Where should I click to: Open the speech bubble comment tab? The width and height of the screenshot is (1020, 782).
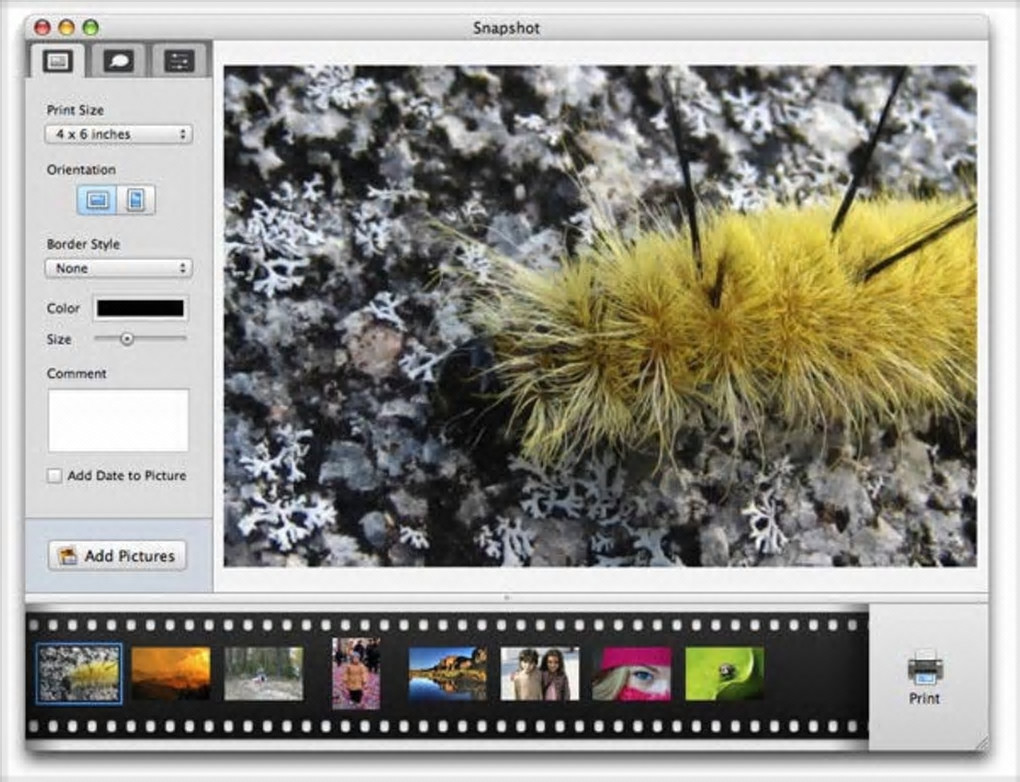[x=119, y=61]
